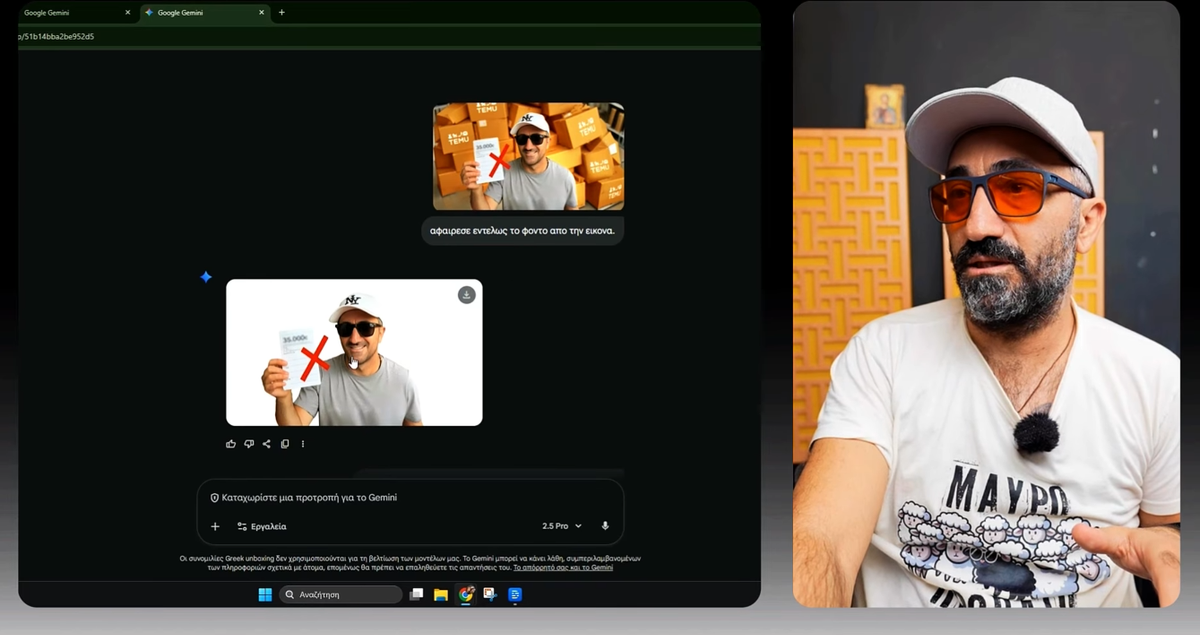
Task: Download the generated white-background image
Action: (466, 295)
